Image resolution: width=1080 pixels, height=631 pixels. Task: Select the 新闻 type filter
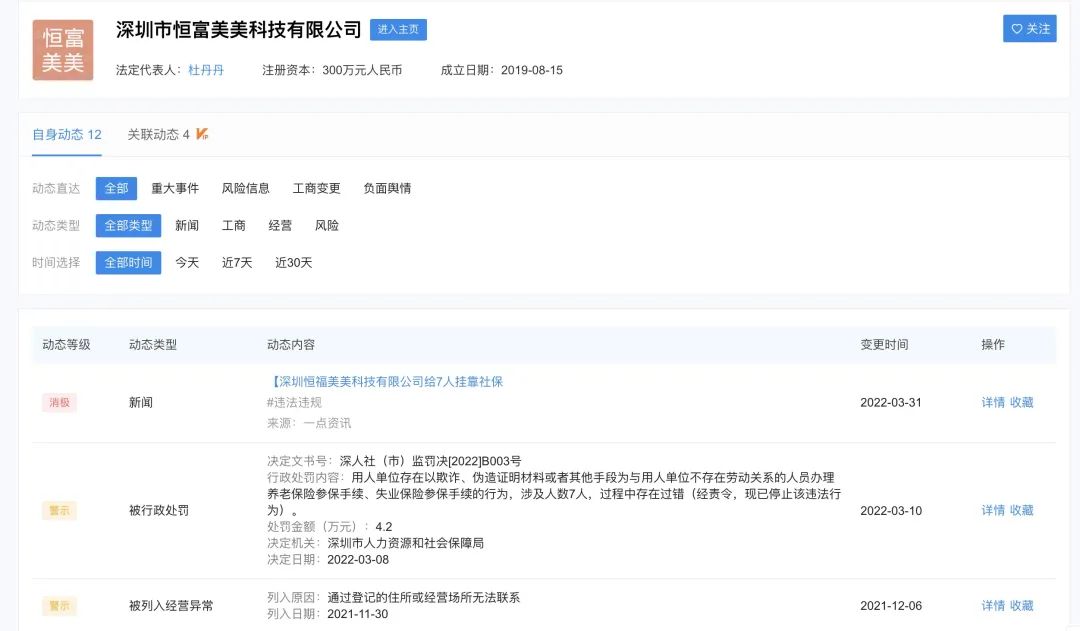187,225
